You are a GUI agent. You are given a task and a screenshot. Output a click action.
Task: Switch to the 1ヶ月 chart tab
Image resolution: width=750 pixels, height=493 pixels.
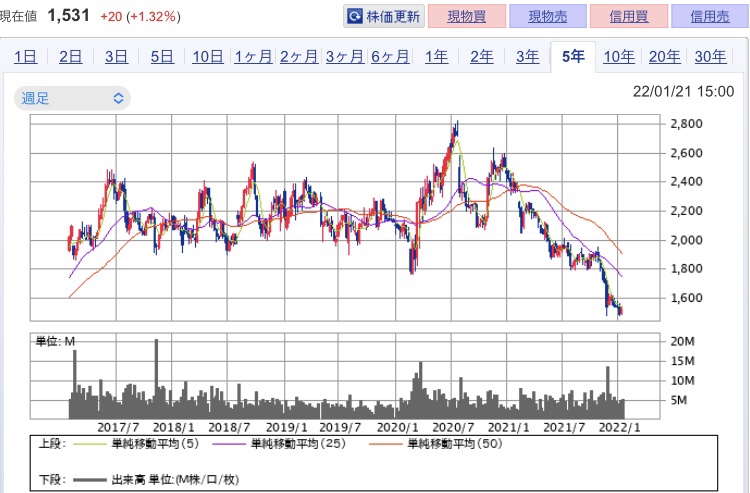(x=253, y=57)
